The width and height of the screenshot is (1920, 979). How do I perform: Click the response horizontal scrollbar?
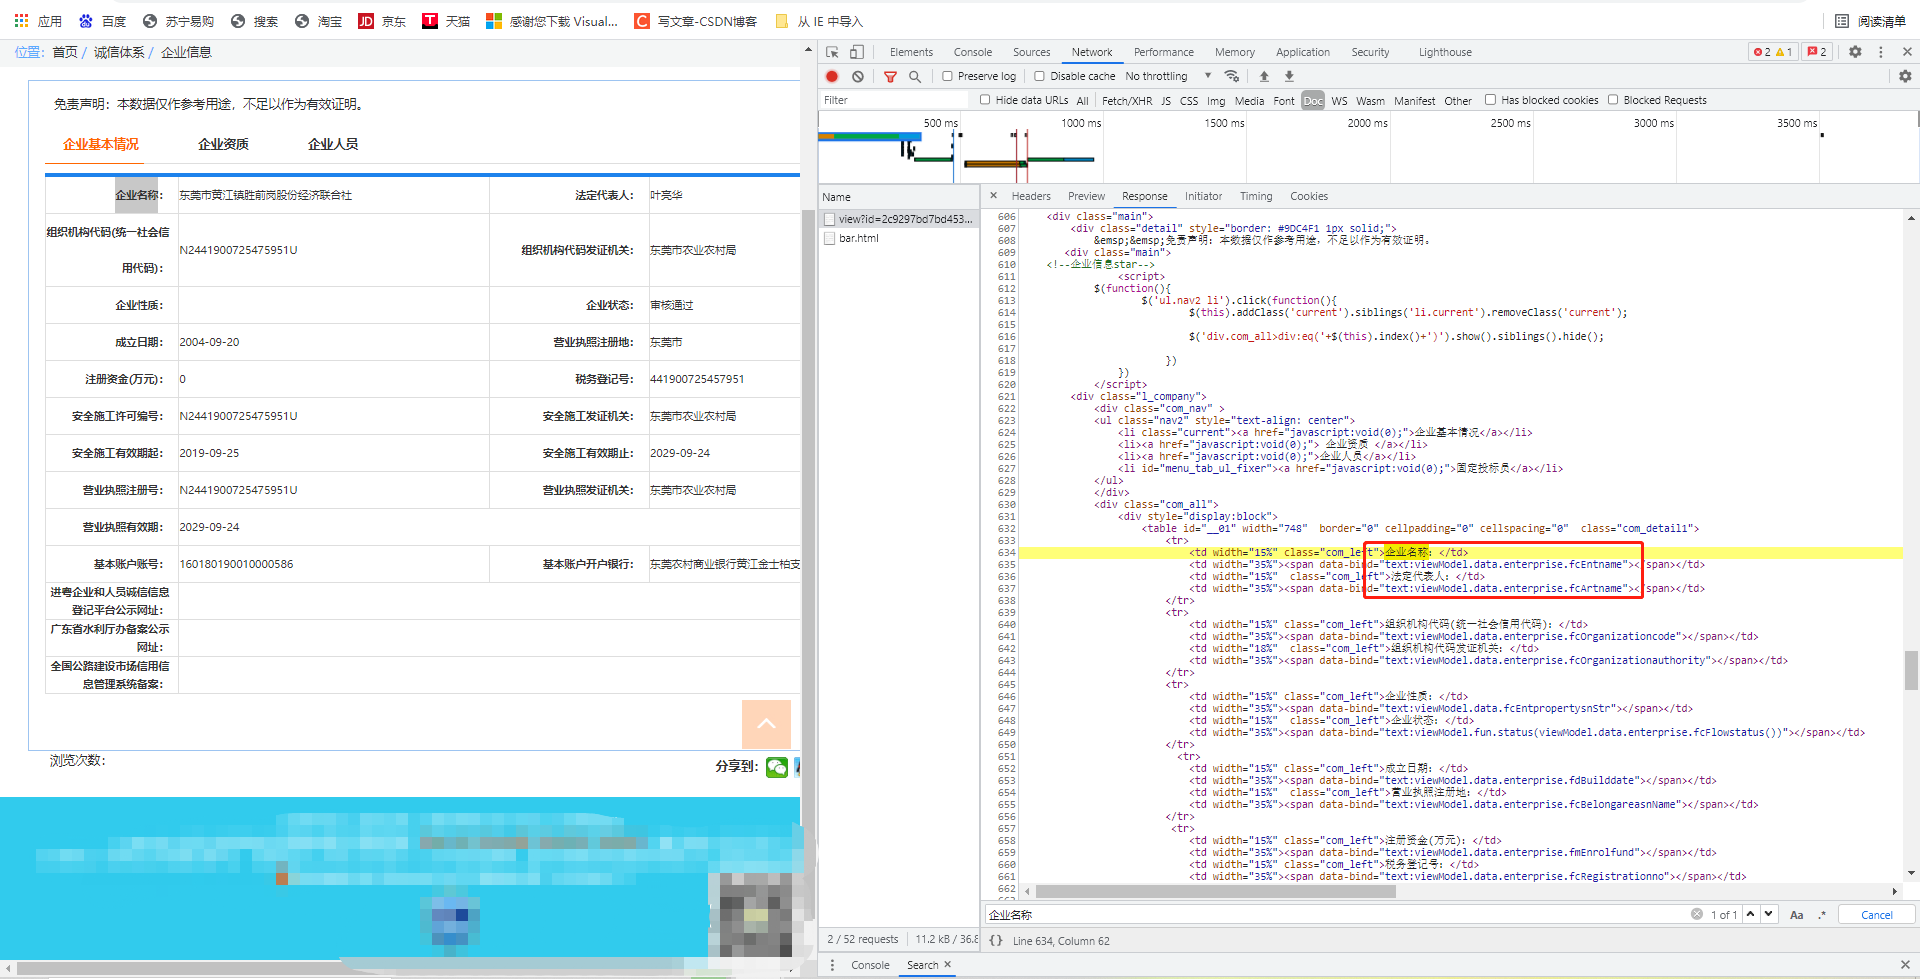point(1215,891)
